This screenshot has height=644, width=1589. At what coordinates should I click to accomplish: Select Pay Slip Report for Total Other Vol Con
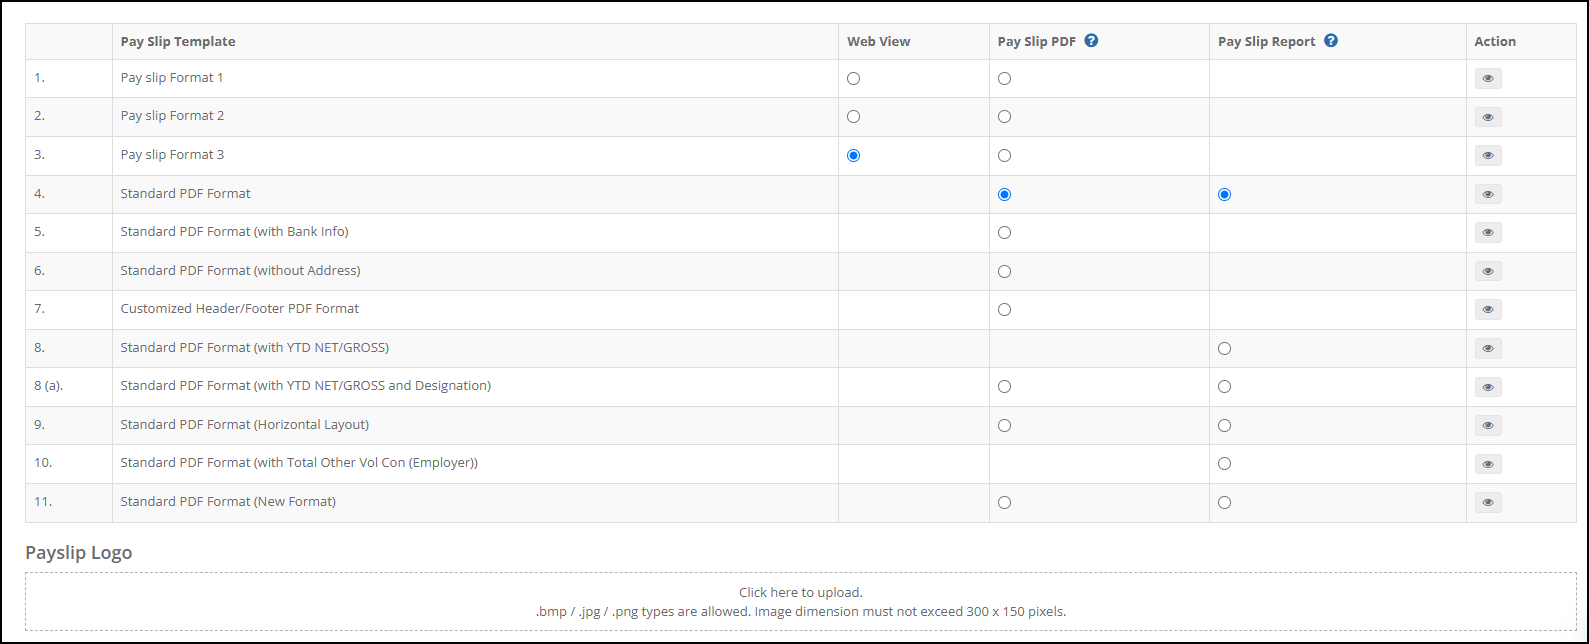1224,463
